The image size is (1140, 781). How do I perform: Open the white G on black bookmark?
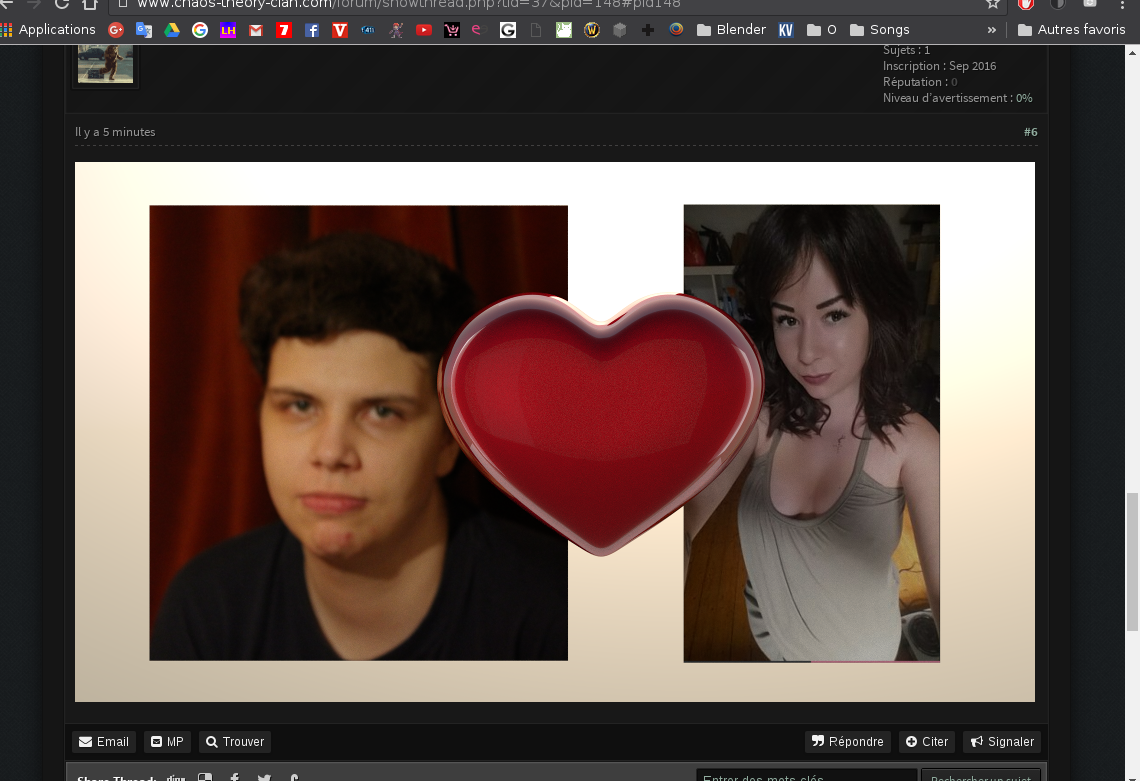click(x=507, y=30)
